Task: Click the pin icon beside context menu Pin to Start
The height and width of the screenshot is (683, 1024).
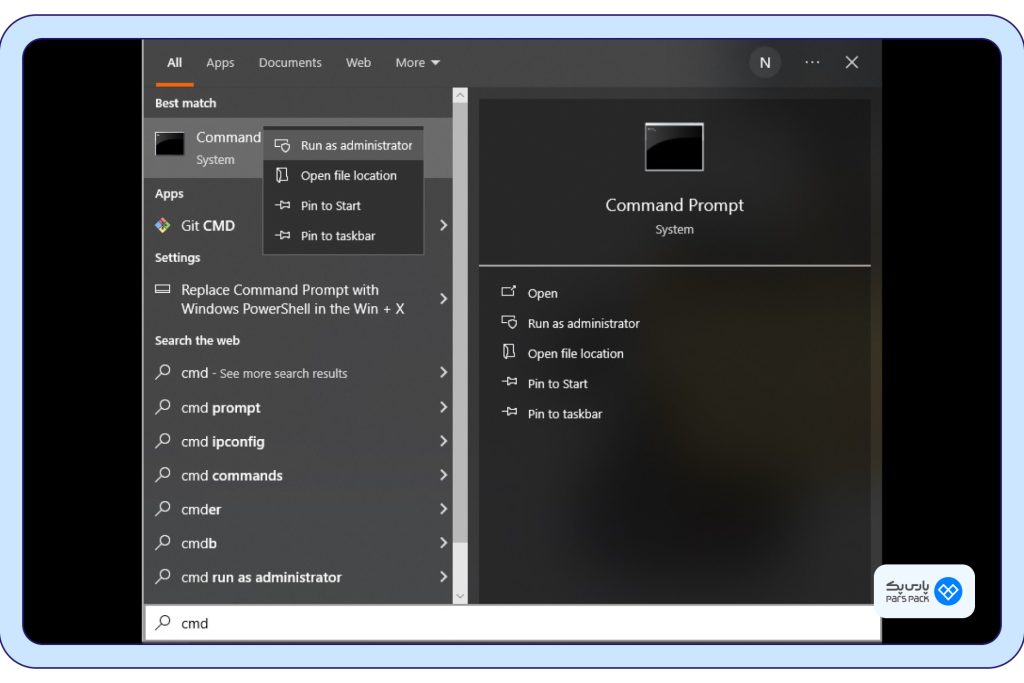Action: [x=282, y=205]
